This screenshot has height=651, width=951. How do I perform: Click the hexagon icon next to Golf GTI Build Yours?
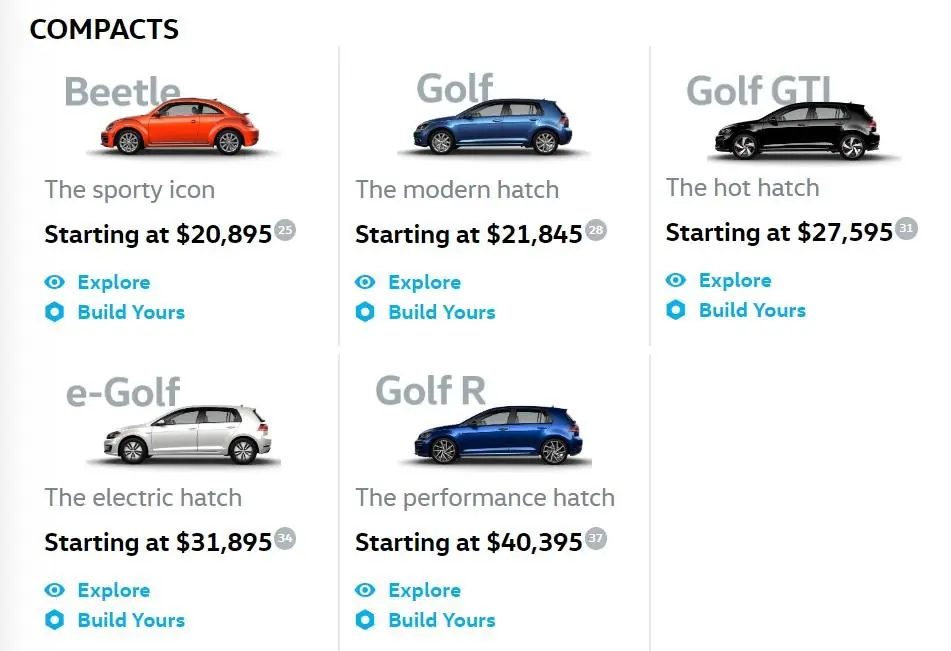[676, 310]
